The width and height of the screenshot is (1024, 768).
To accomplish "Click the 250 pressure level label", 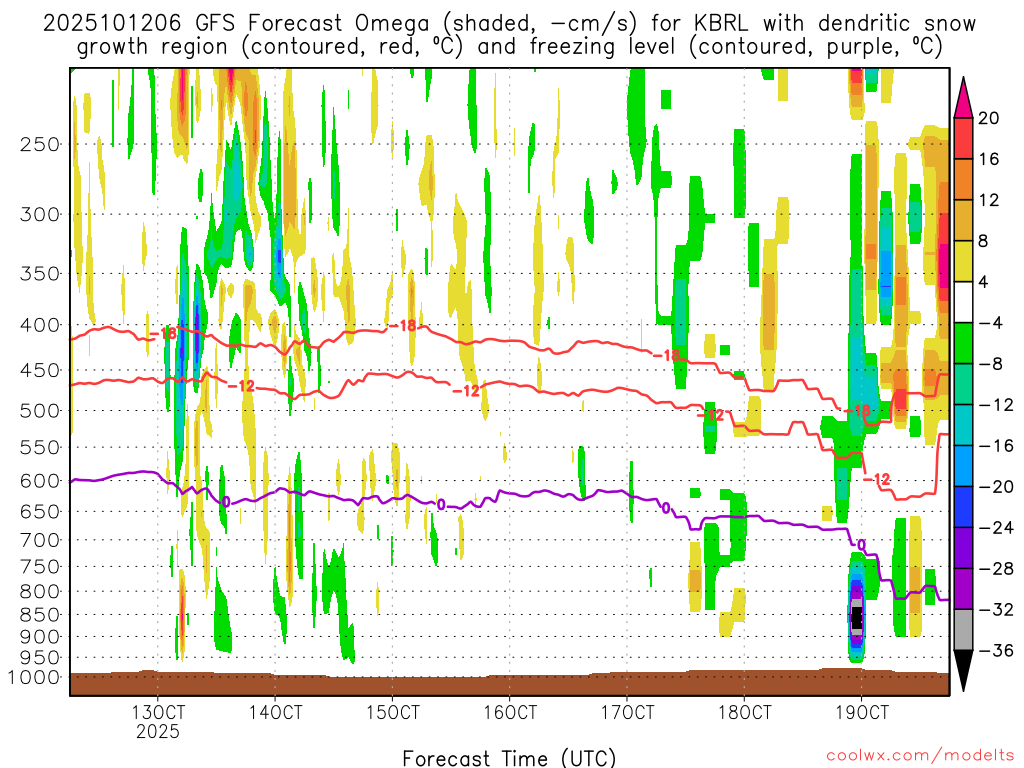I will [38, 144].
